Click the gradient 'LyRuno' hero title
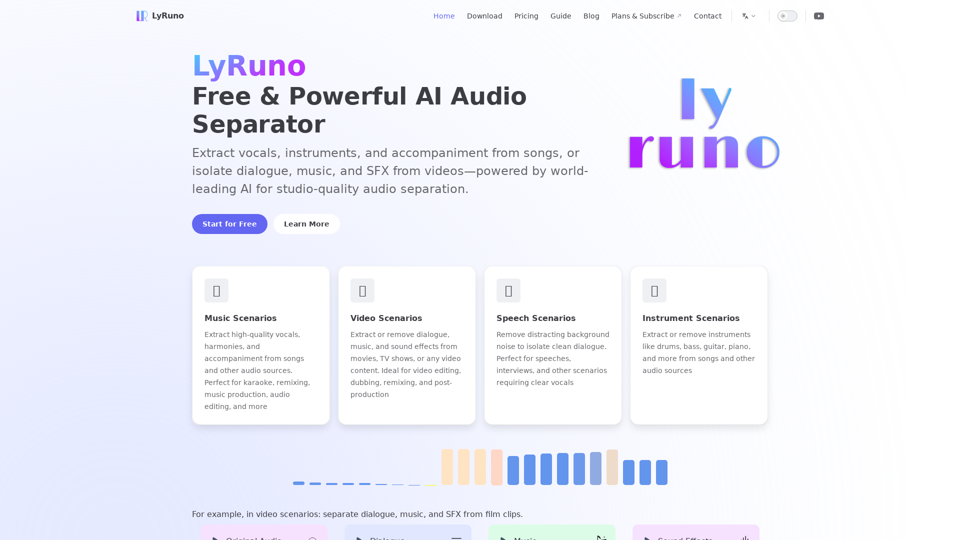Image resolution: width=960 pixels, height=540 pixels. click(249, 66)
